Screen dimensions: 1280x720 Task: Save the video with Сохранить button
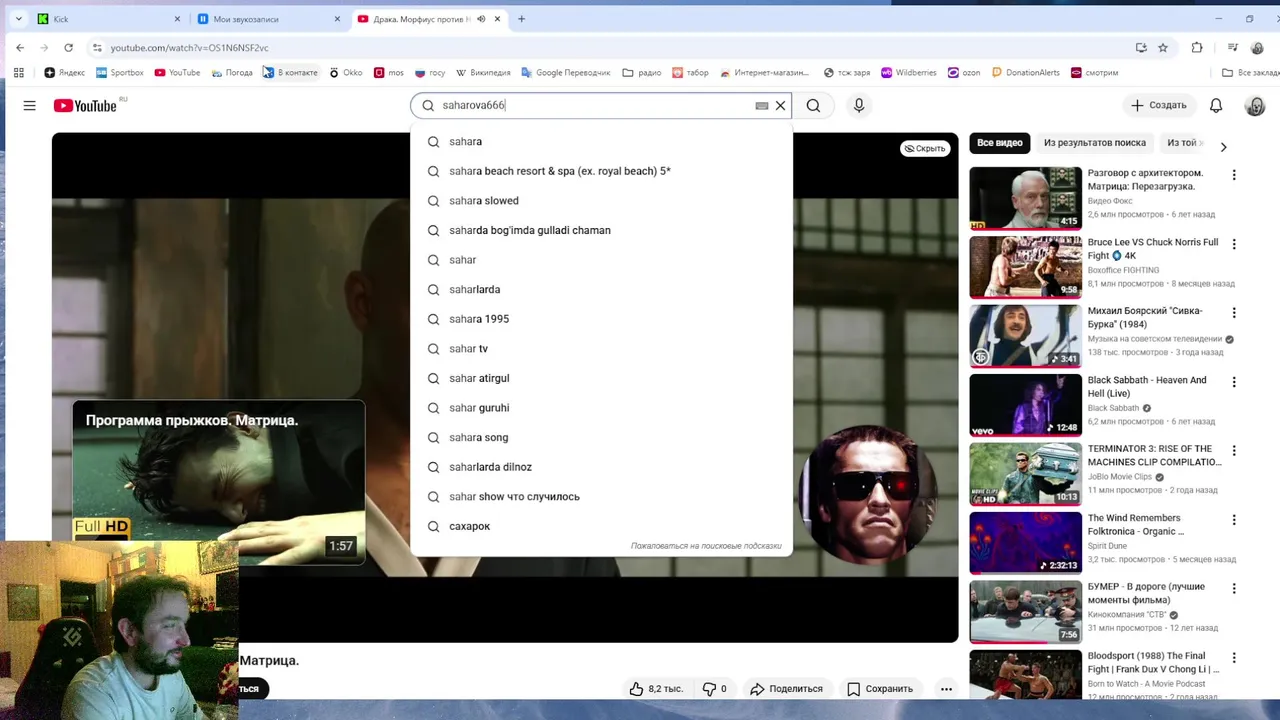880,688
